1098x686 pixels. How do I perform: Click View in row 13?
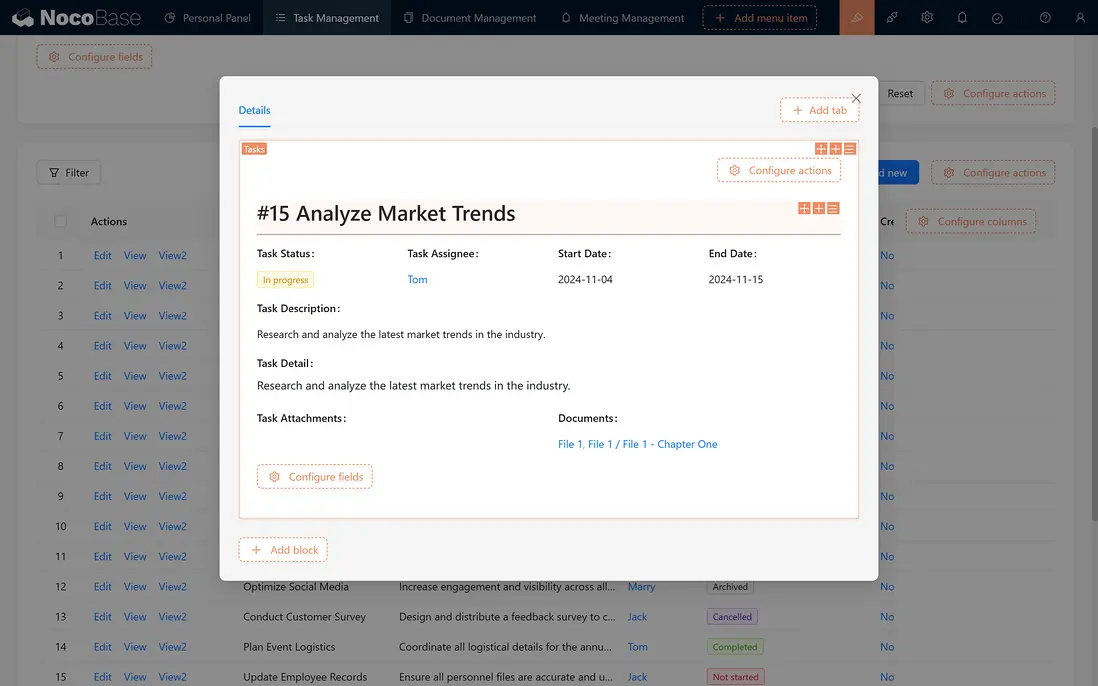coord(135,617)
